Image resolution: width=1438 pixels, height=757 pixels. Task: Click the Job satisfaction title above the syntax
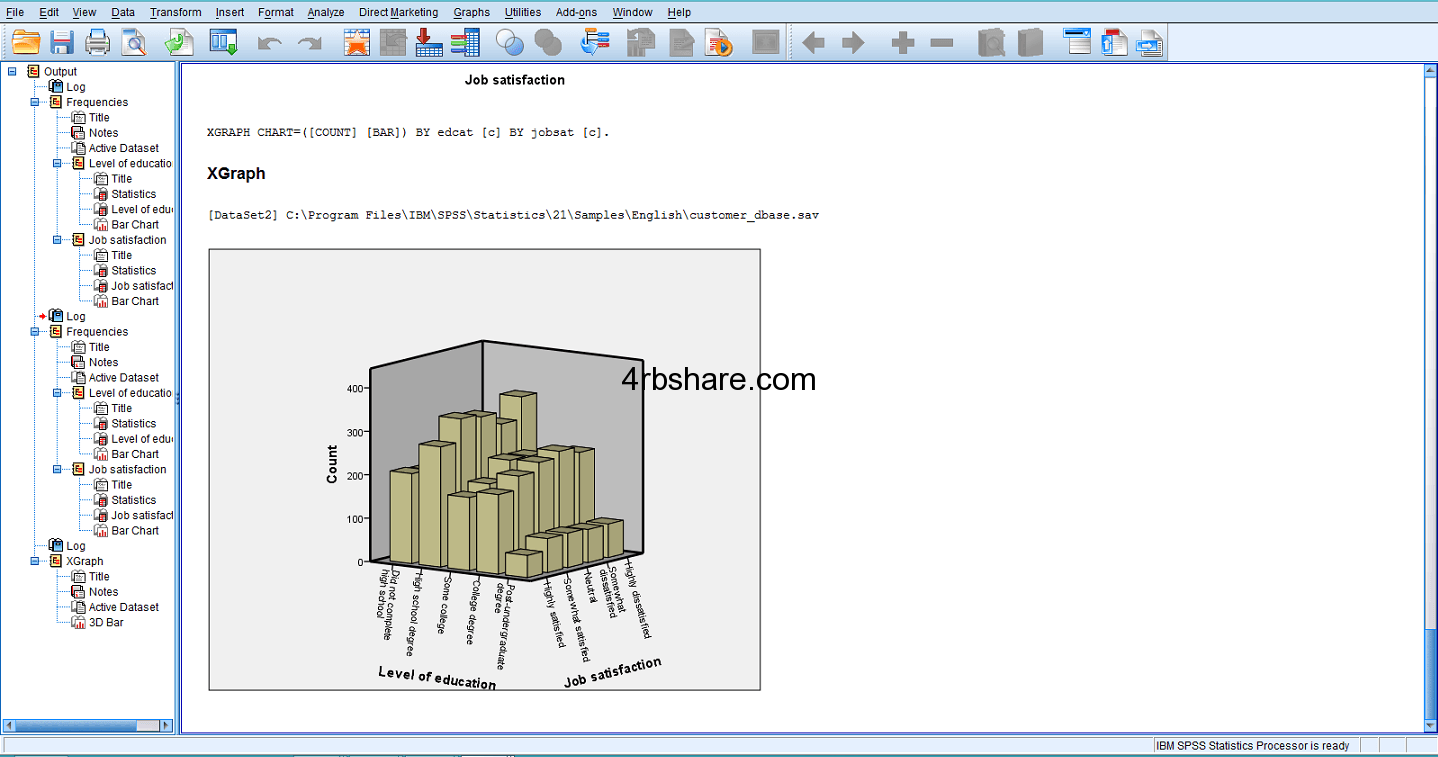[515, 80]
